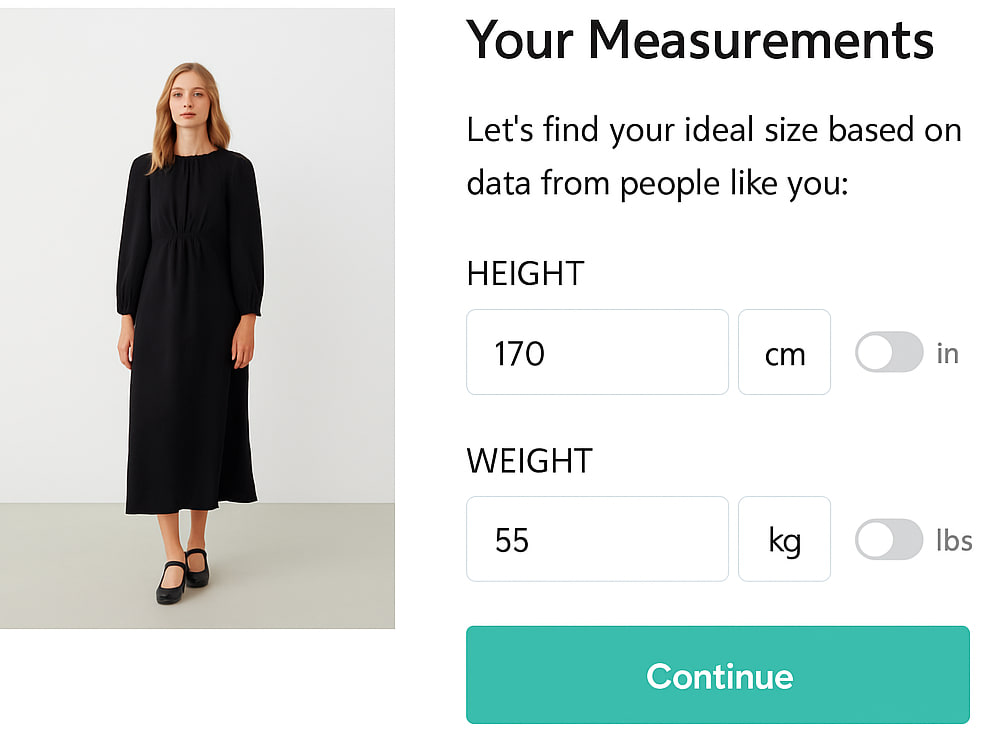
Task: Click the WEIGHT field label
Action: (x=529, y=460)
